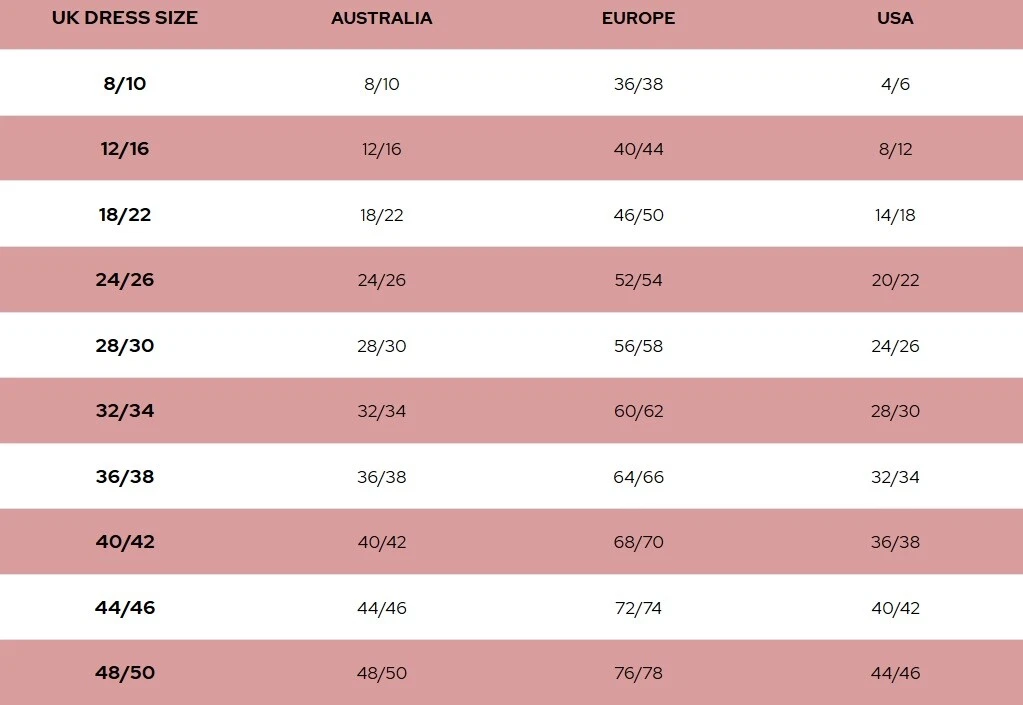Click UK dress size 48/50 row label
1023x705 pixels.
click(x=125, y=673)
